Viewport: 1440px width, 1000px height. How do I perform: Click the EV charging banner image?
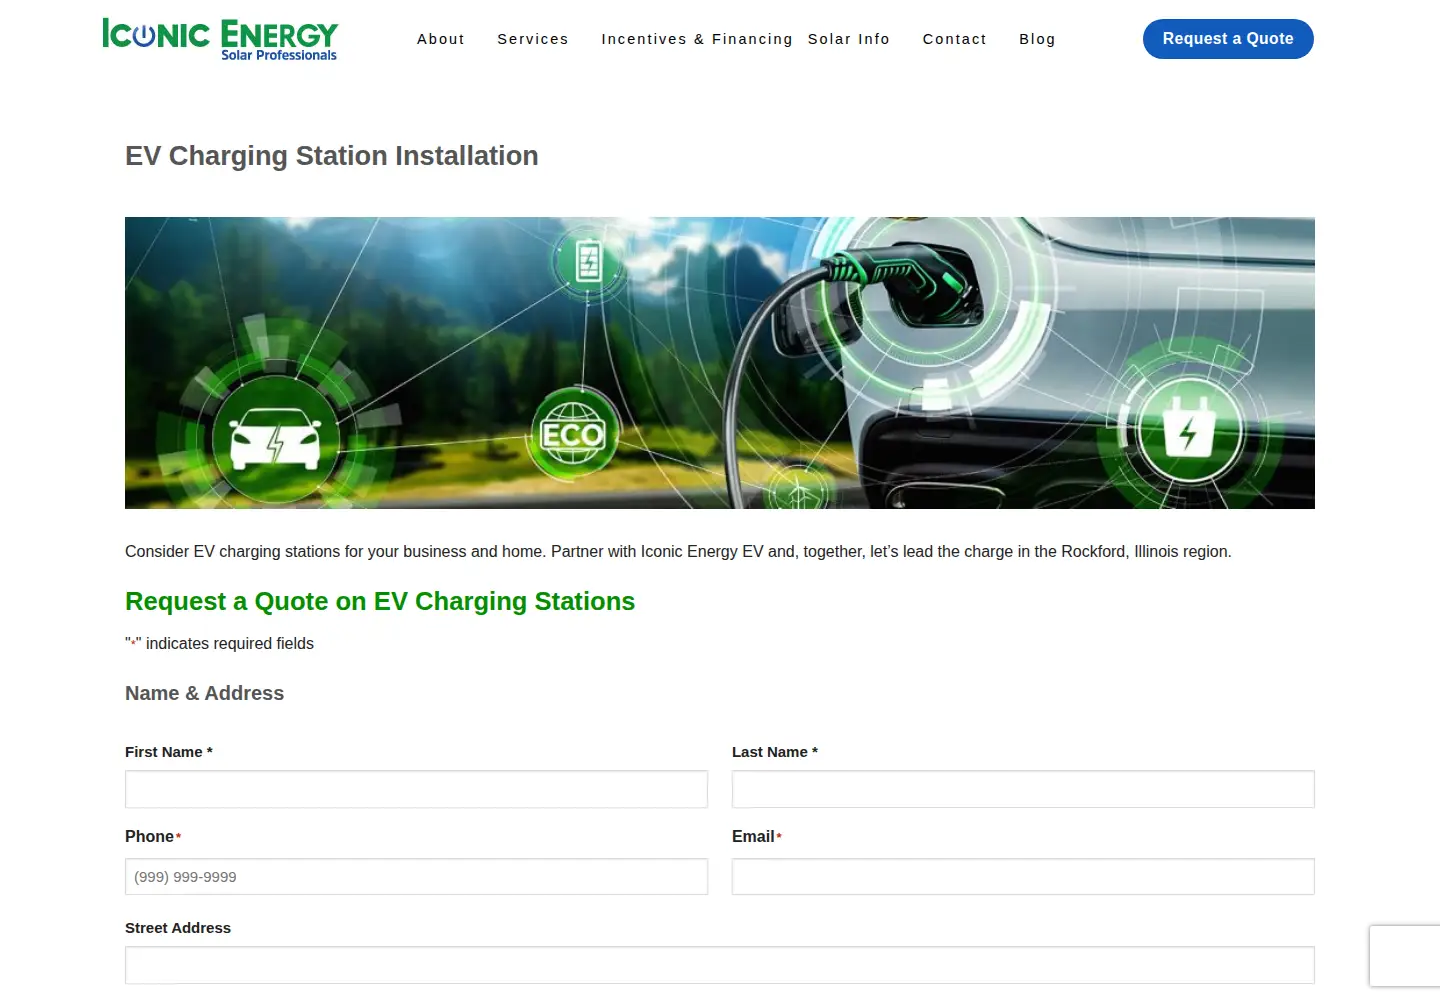coord(720,363)
